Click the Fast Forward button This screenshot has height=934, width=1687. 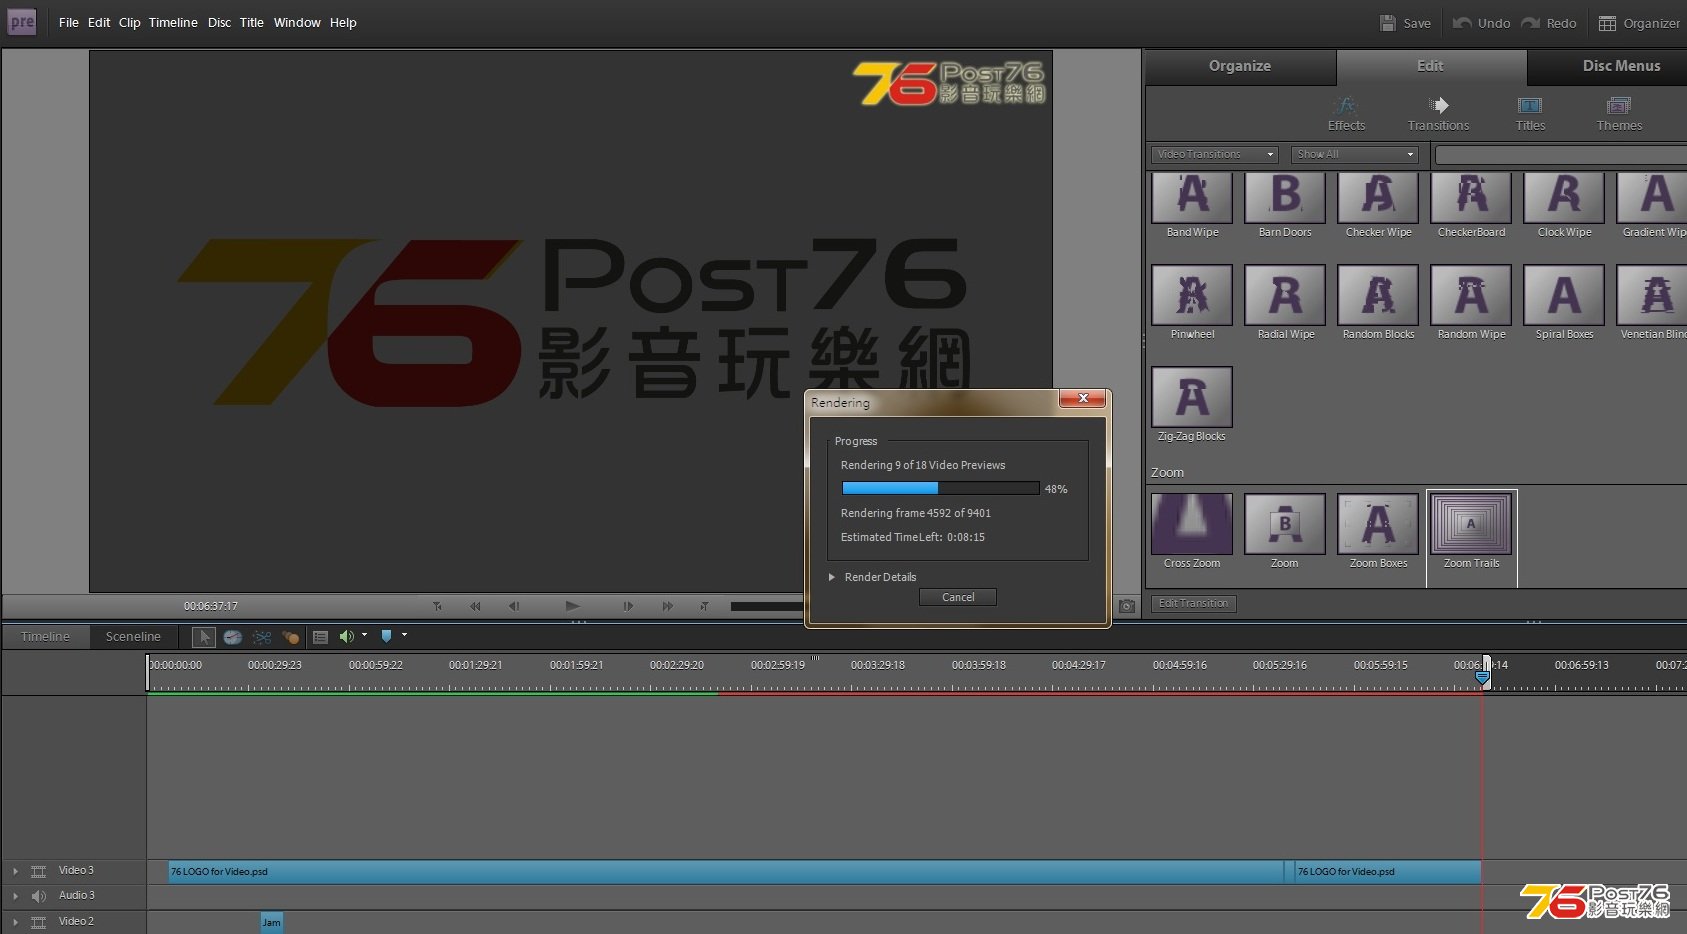[x=667, y=606]
